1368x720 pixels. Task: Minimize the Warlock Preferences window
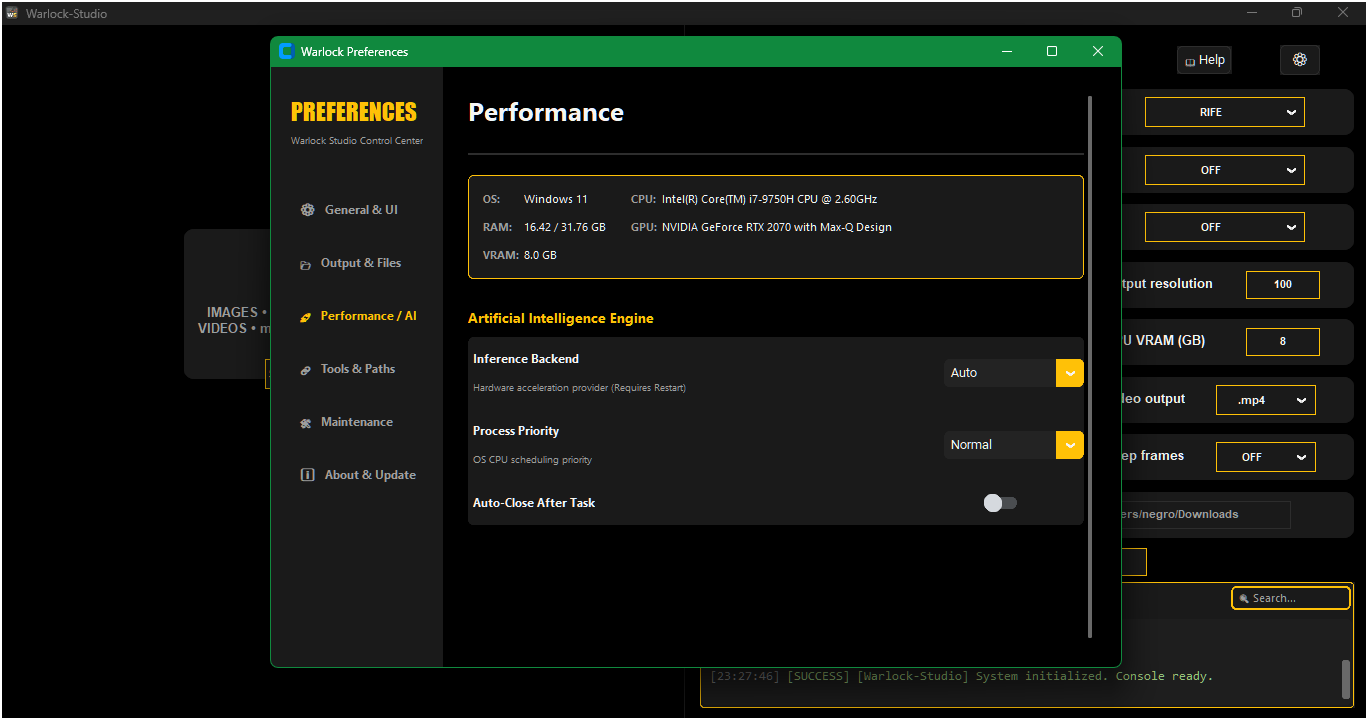(x=1007, y=52)
